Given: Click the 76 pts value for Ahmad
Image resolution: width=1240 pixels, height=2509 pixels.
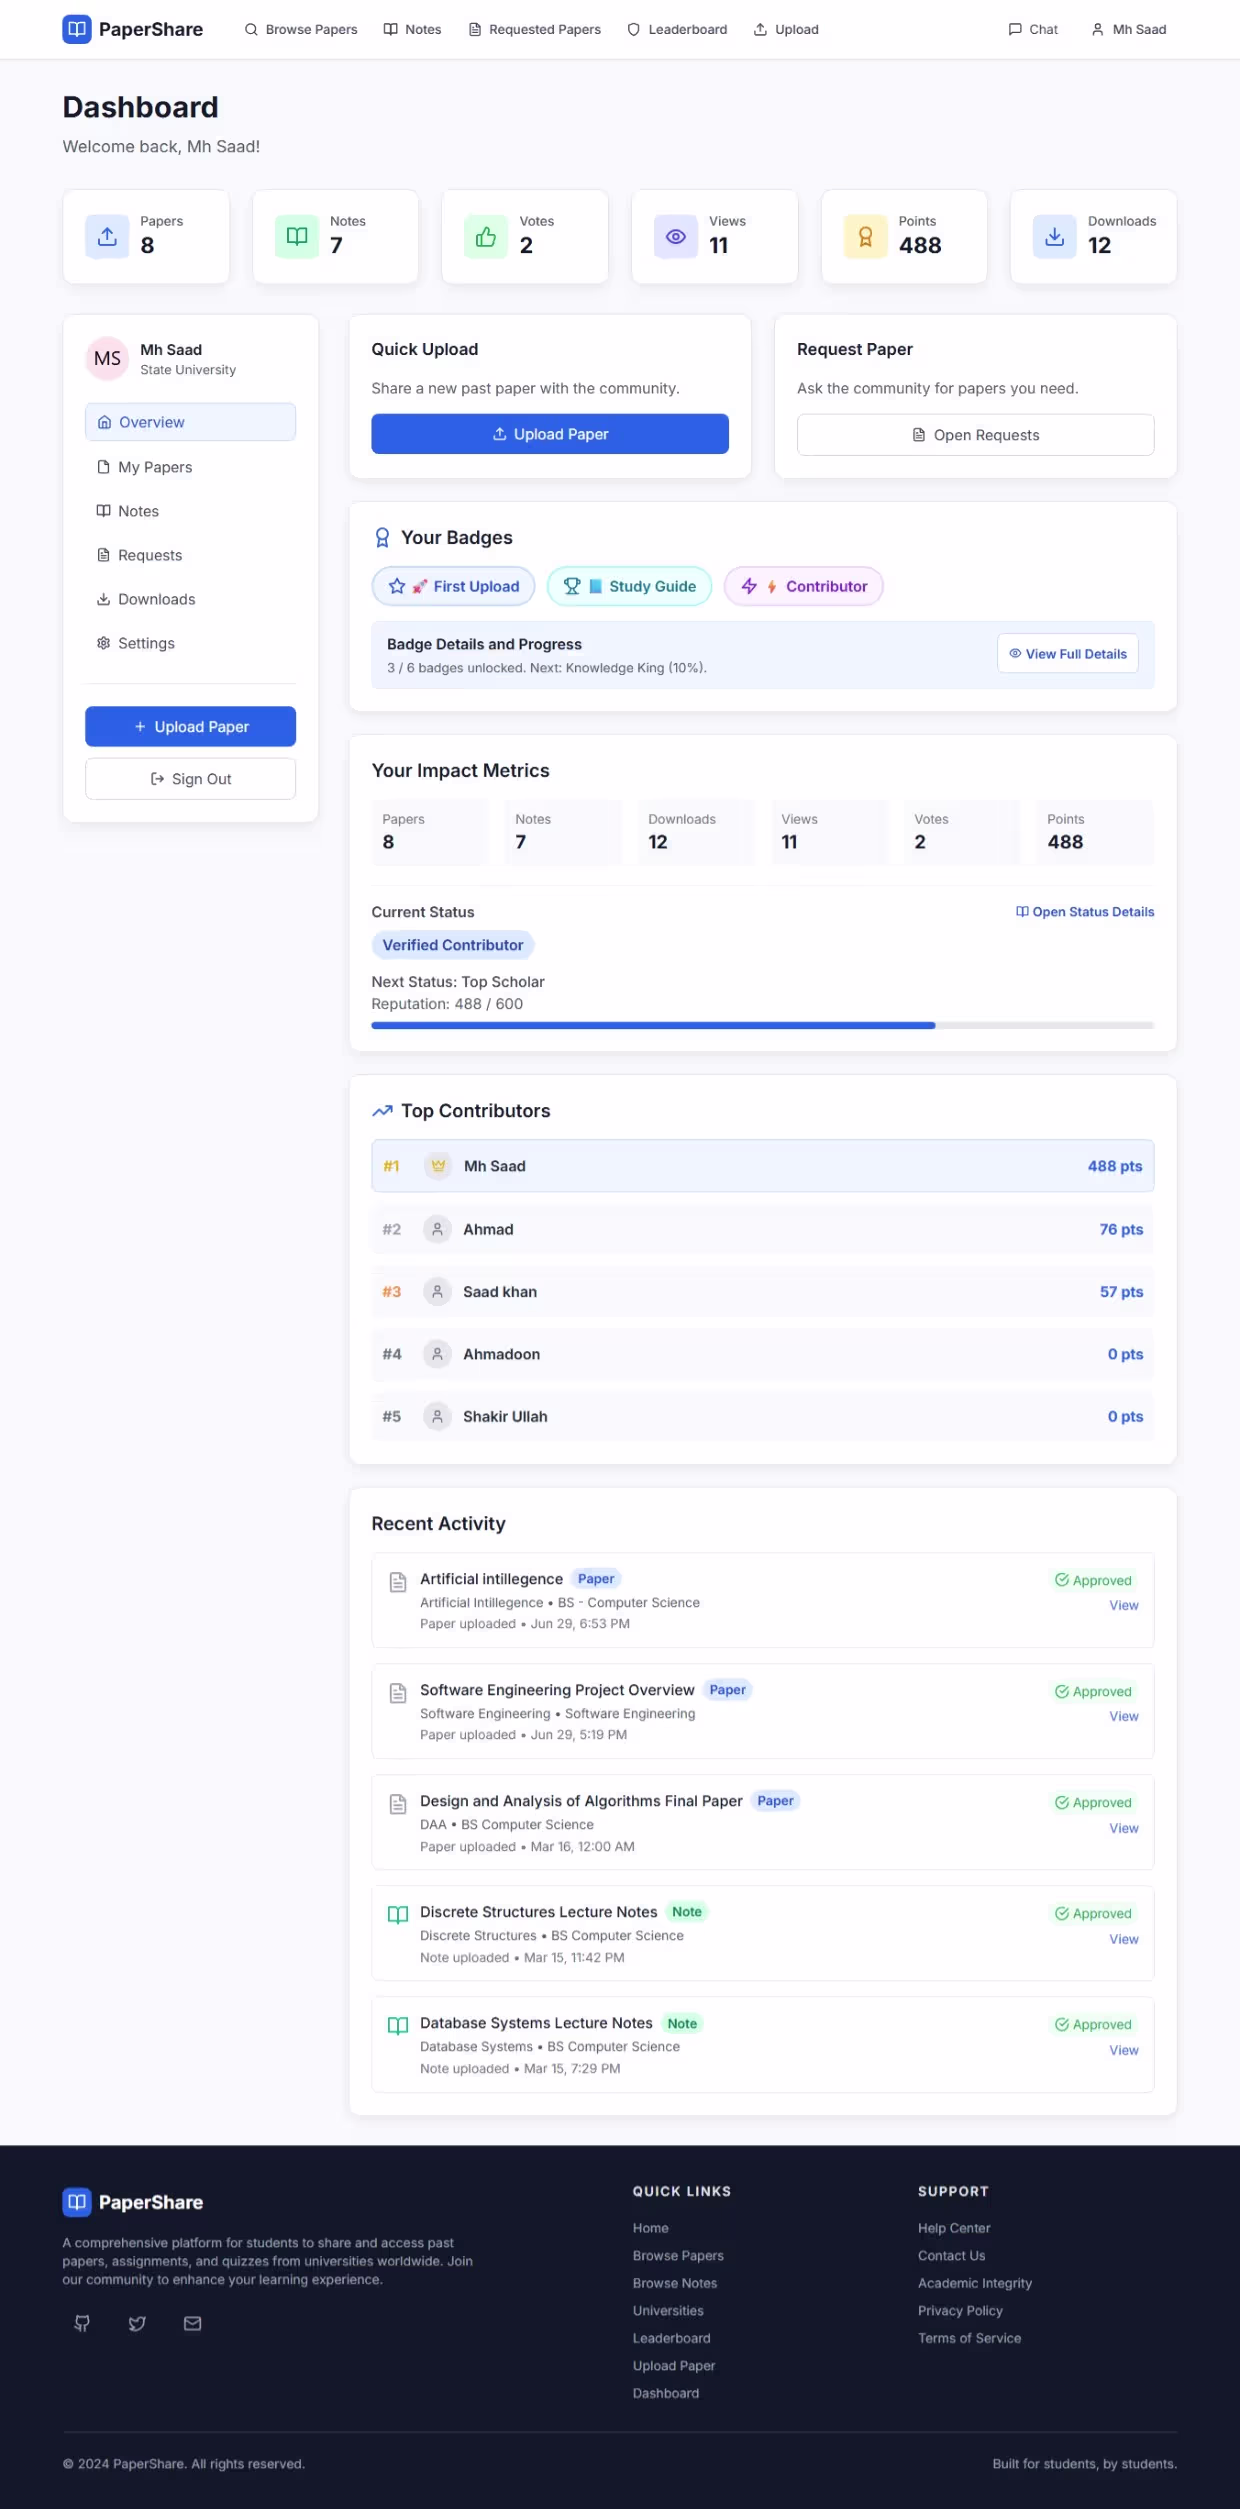Looking at the screenshot, I should [1121, 1229].
